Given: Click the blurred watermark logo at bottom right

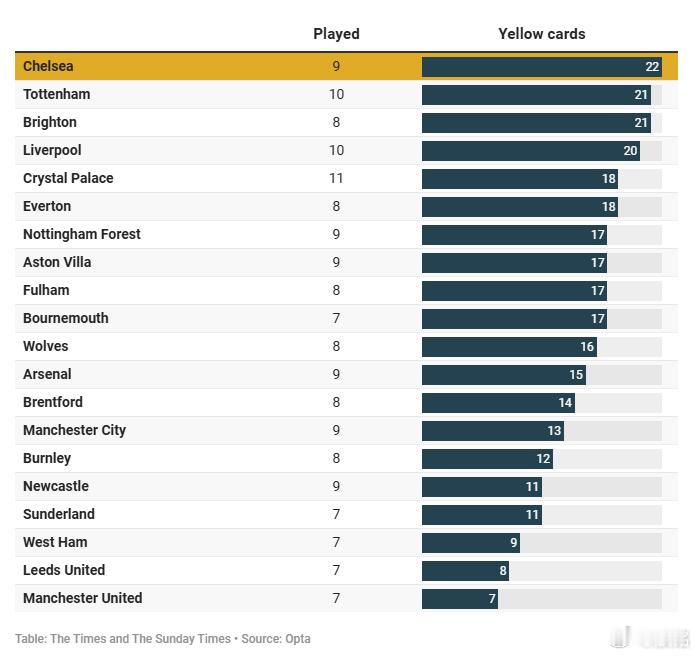Looking at the screenshot, I should click(x=650, y=637).
